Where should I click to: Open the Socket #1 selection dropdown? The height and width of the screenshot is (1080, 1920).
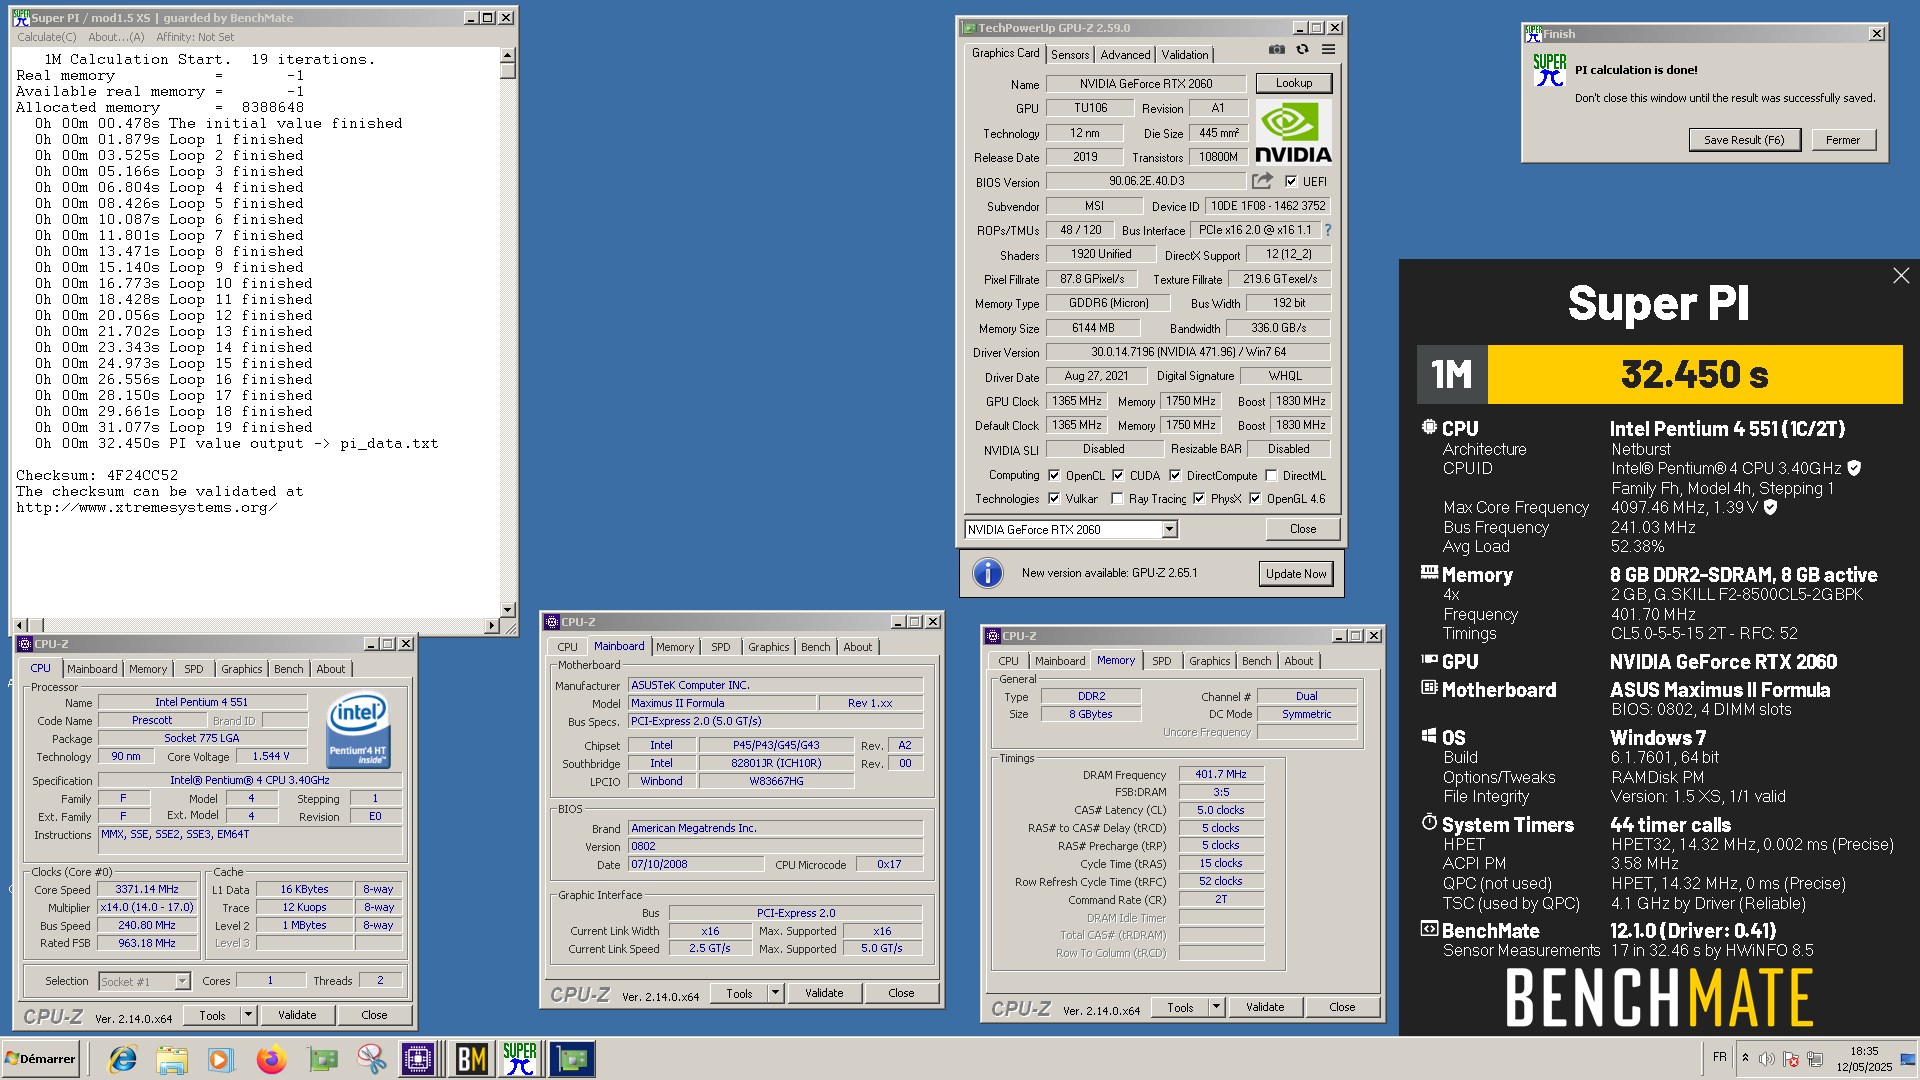point(182,981)
